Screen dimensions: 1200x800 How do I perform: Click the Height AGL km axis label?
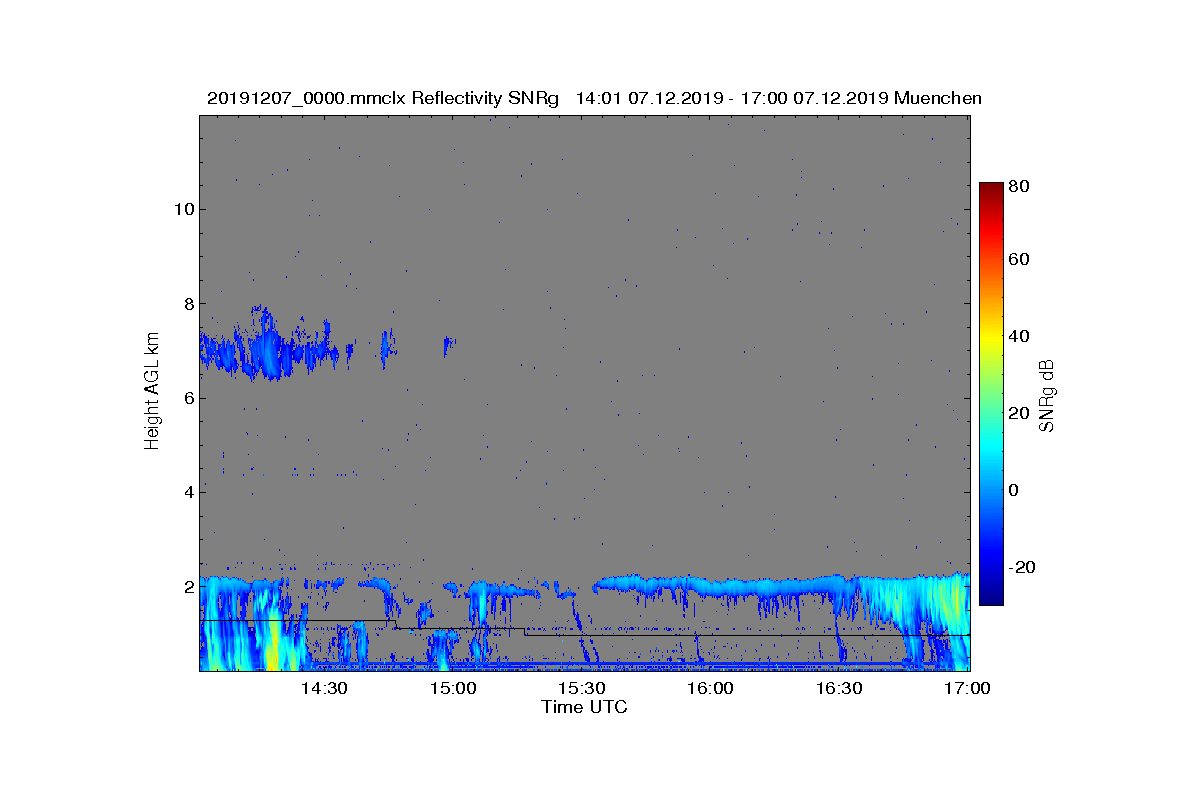click(152, 392)
